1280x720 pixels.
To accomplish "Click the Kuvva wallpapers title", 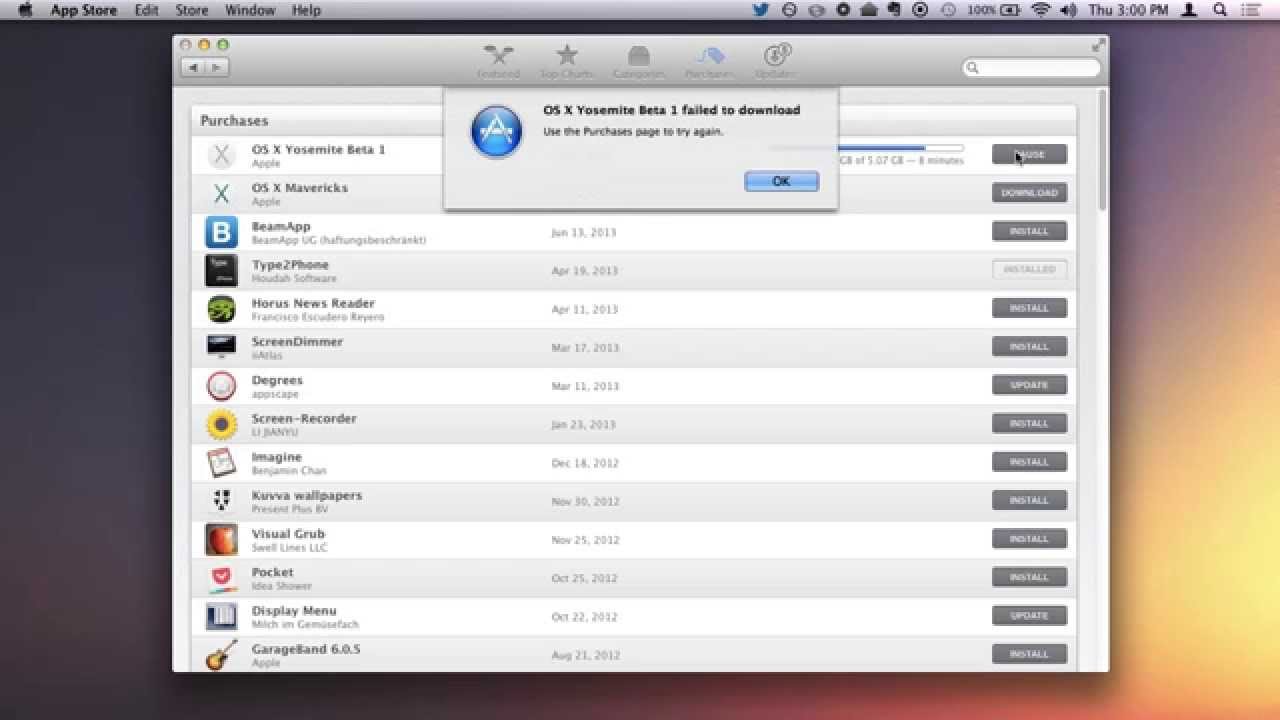I will pos(307,496).
